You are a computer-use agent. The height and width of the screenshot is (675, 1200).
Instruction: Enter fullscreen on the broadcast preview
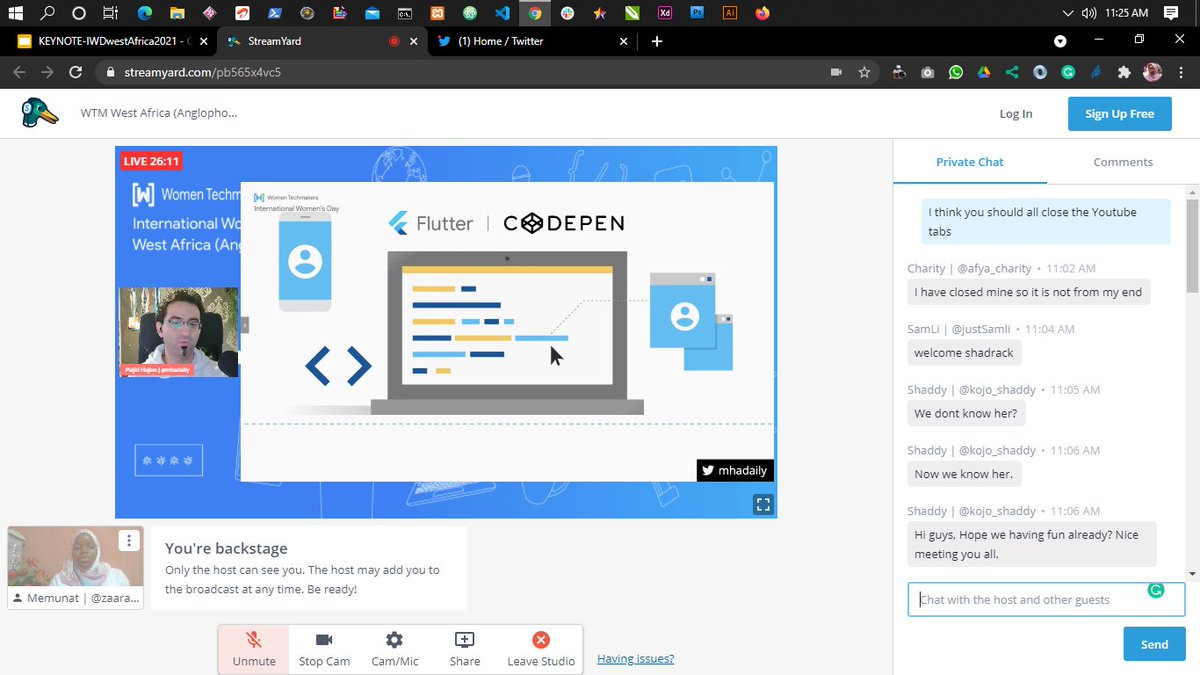click(x=762, y=504)
